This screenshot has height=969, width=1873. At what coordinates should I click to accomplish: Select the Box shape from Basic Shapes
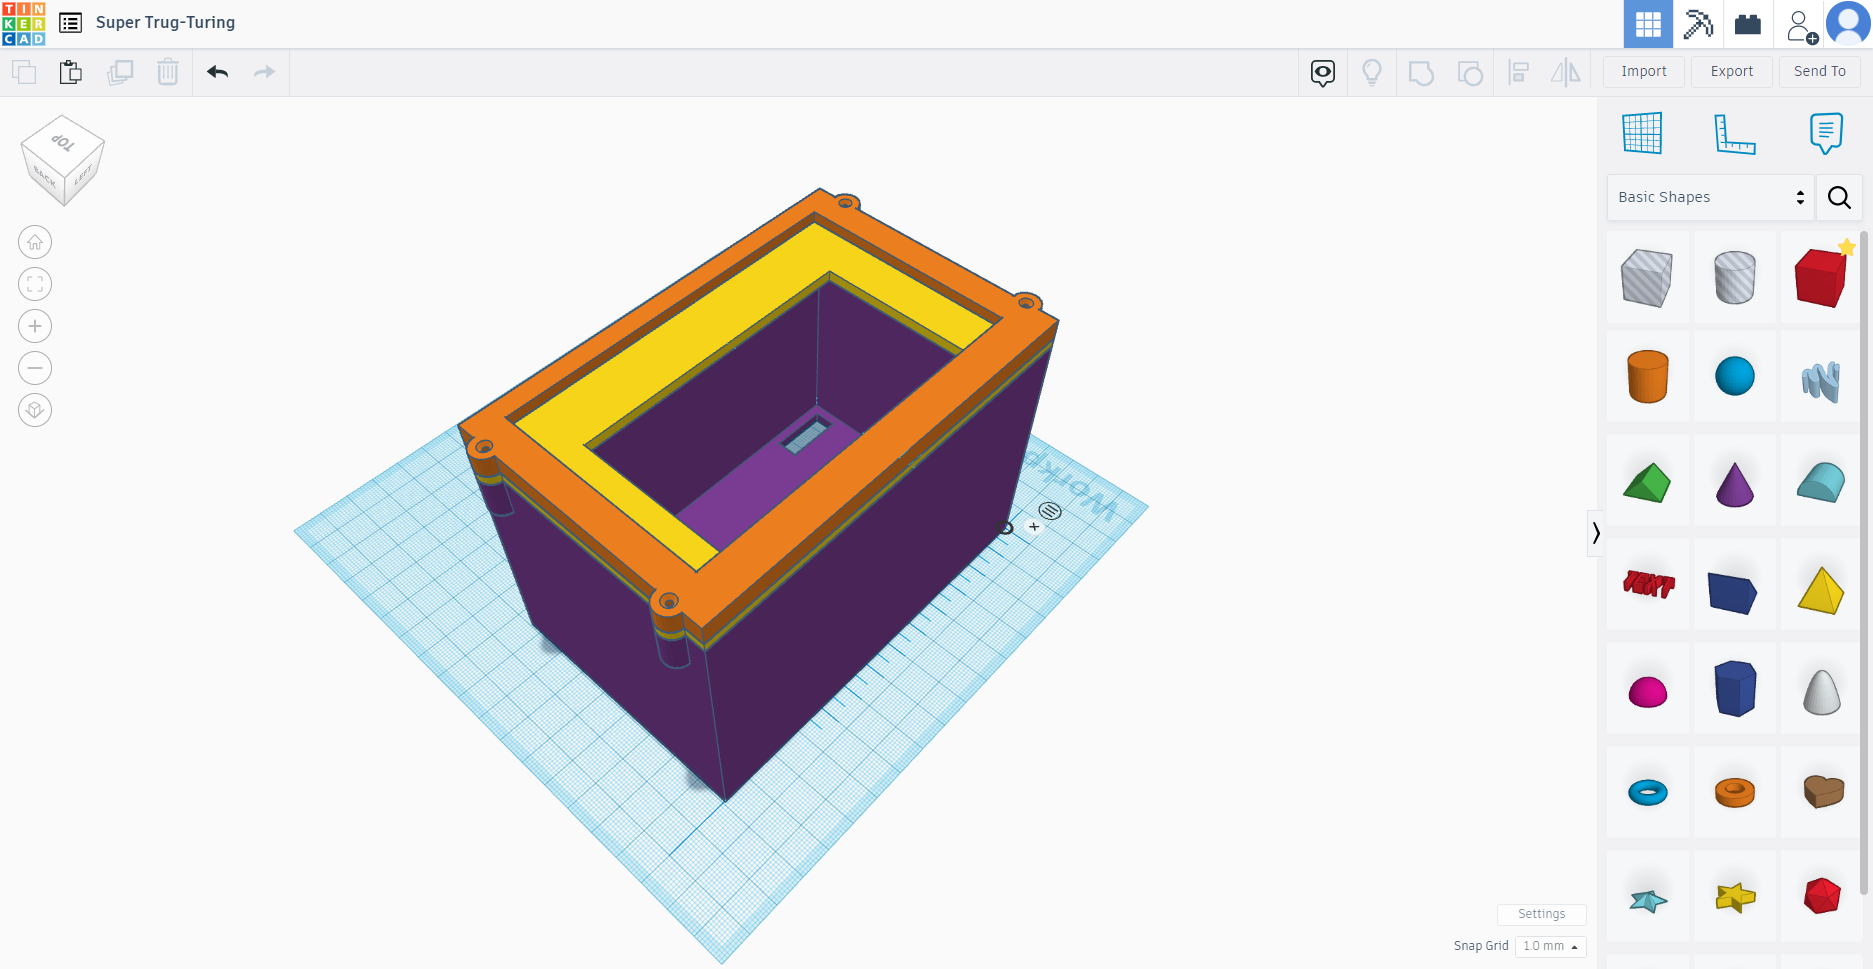[x=1821, y=278]
